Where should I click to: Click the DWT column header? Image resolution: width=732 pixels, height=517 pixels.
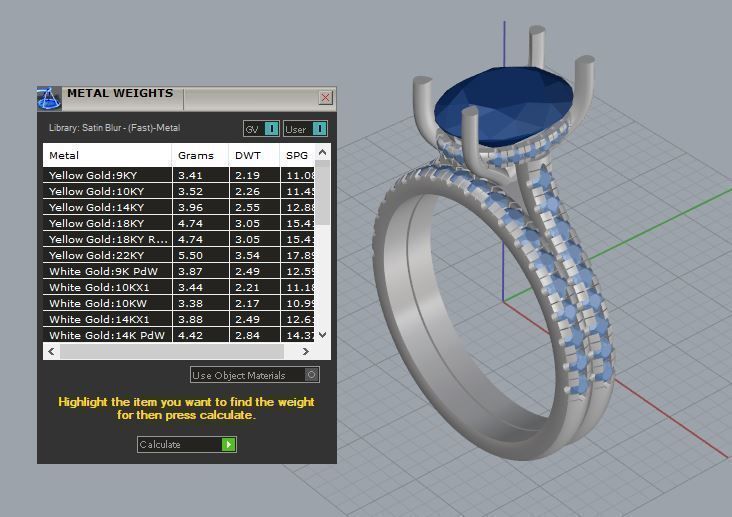click(254, 156)
